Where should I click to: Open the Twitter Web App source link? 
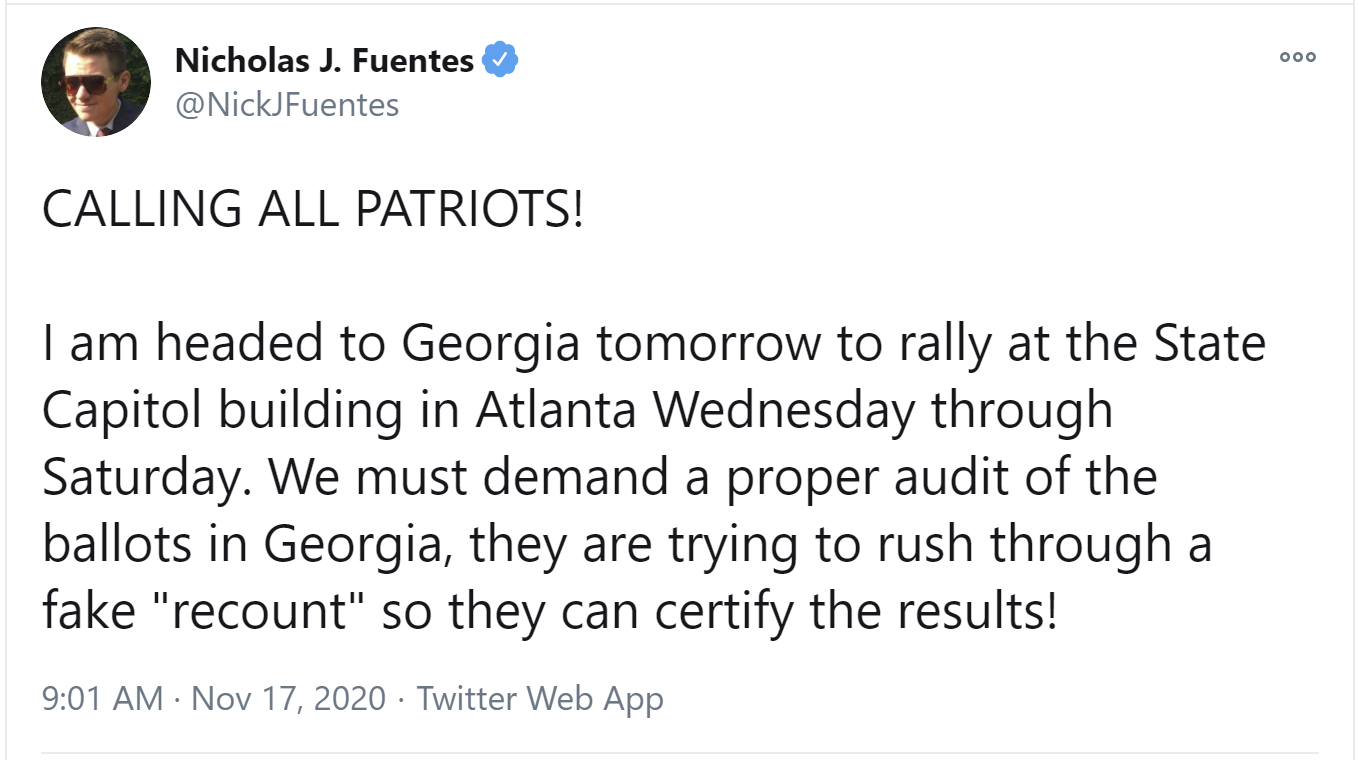pos(540,698)
